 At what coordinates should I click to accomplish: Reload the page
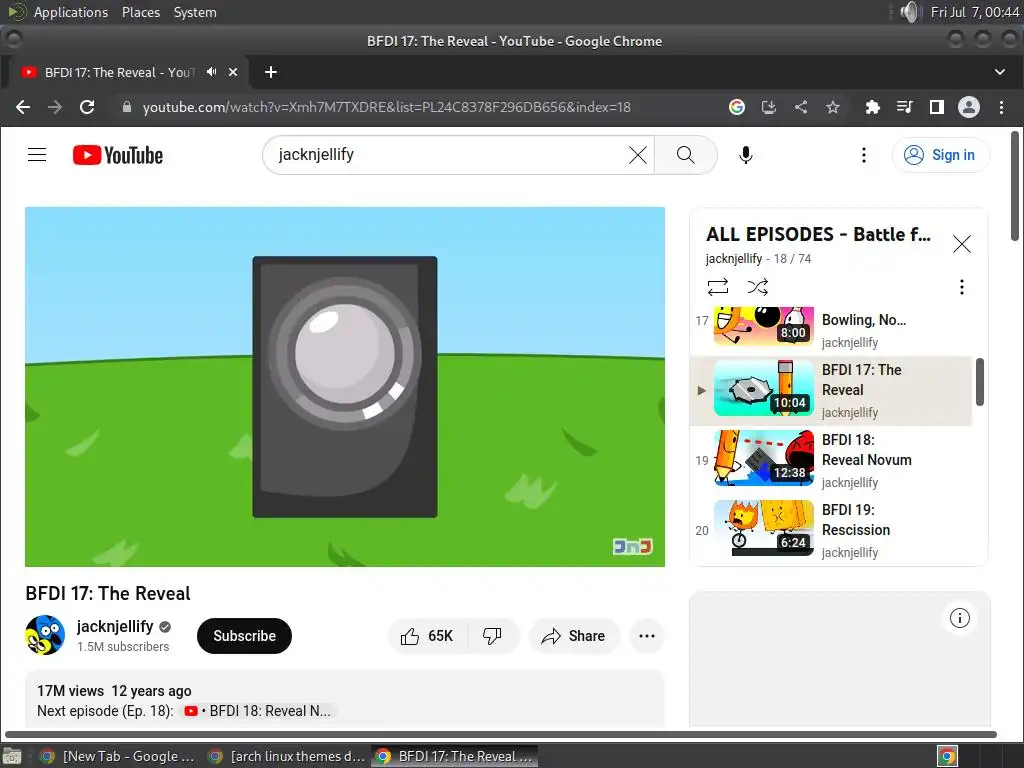(x=87, y=107)
